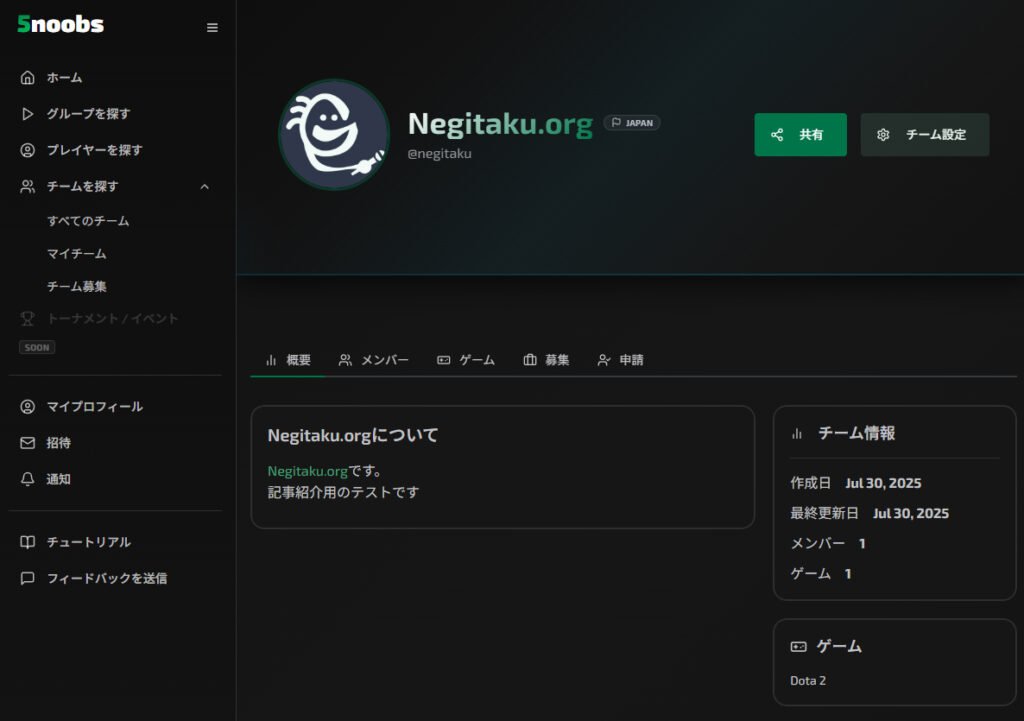The image size is (1024, 721).
Task: Switch to the 申請 tab
Action: click(x=620, y=360)
